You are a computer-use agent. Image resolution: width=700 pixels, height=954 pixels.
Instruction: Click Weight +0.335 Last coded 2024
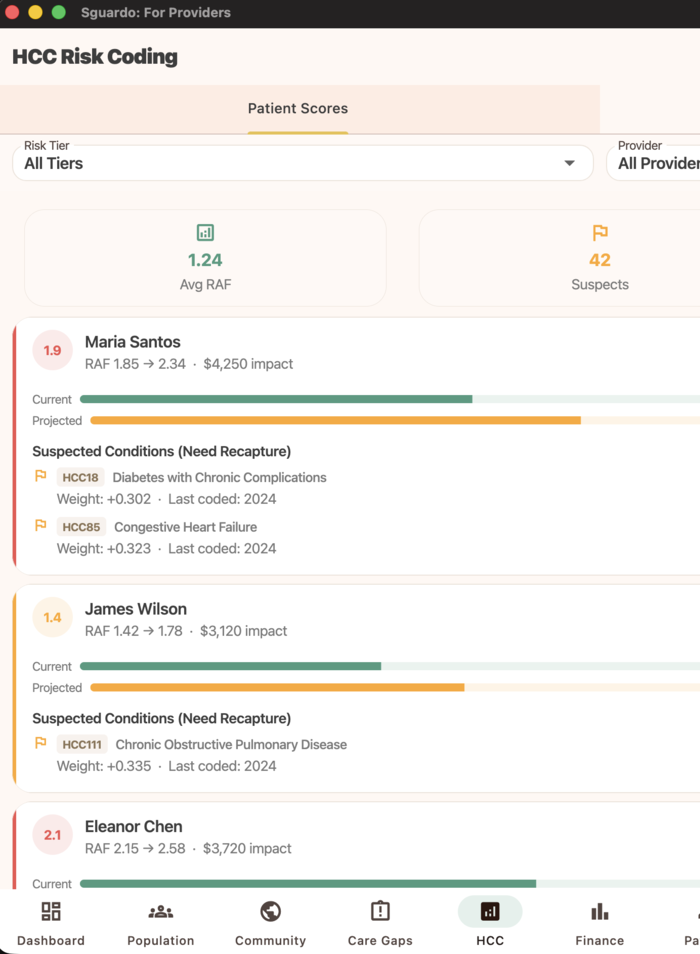tap(166, 766)
